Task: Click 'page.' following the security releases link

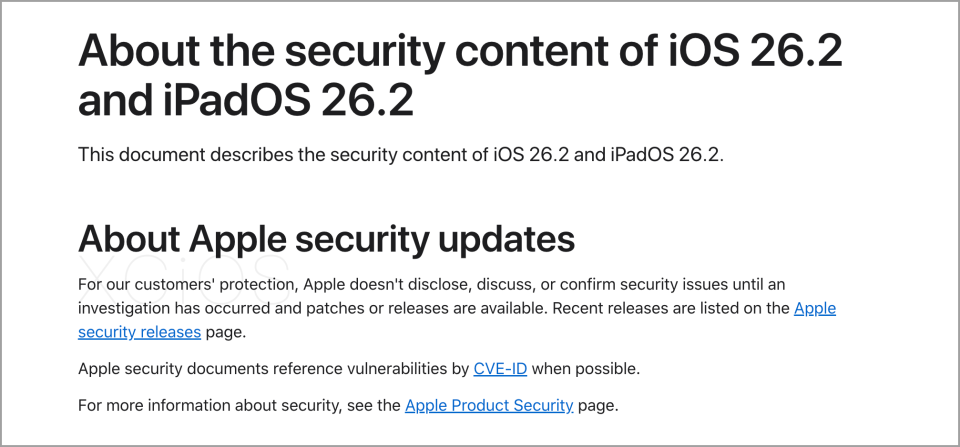Action: pos(226,331)
